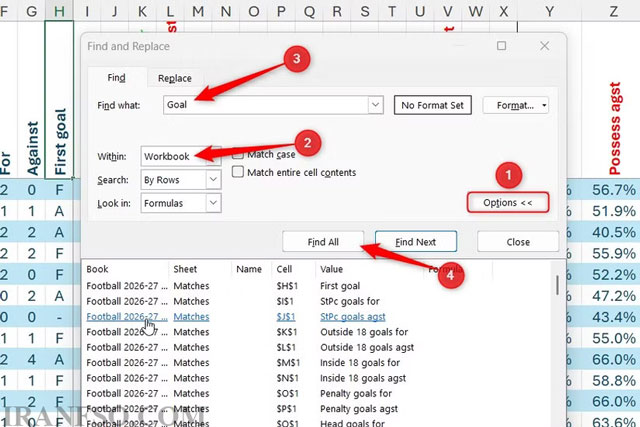This screenshot has width=640, height=427.
Task: Select column H header in spreadsheet
Action: (59, 11)
